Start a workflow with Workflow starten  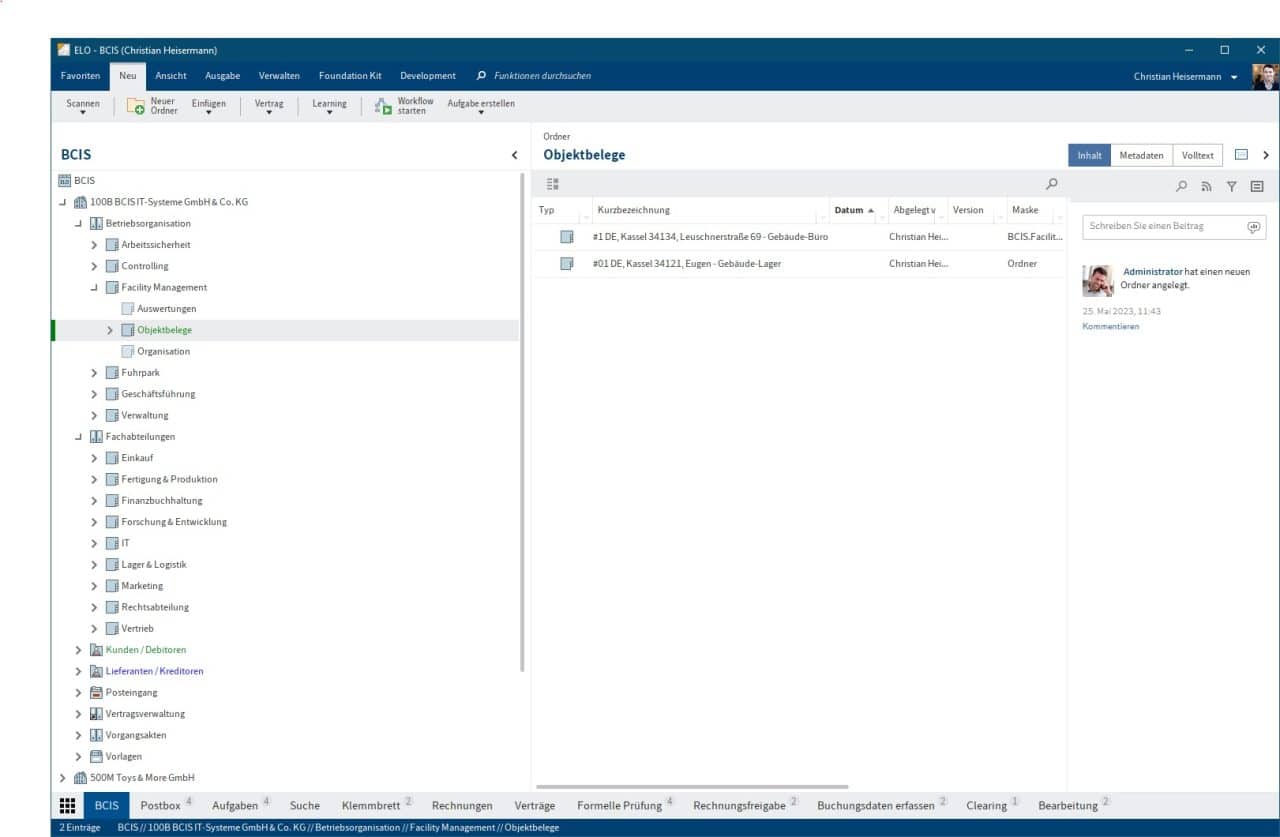(x=403, y=106)
